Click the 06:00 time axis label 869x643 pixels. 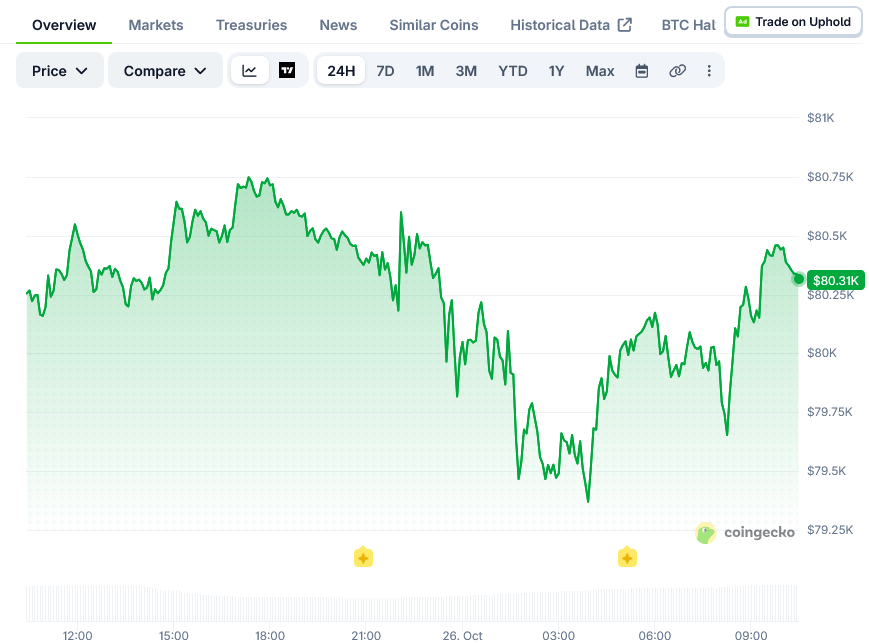655,635
